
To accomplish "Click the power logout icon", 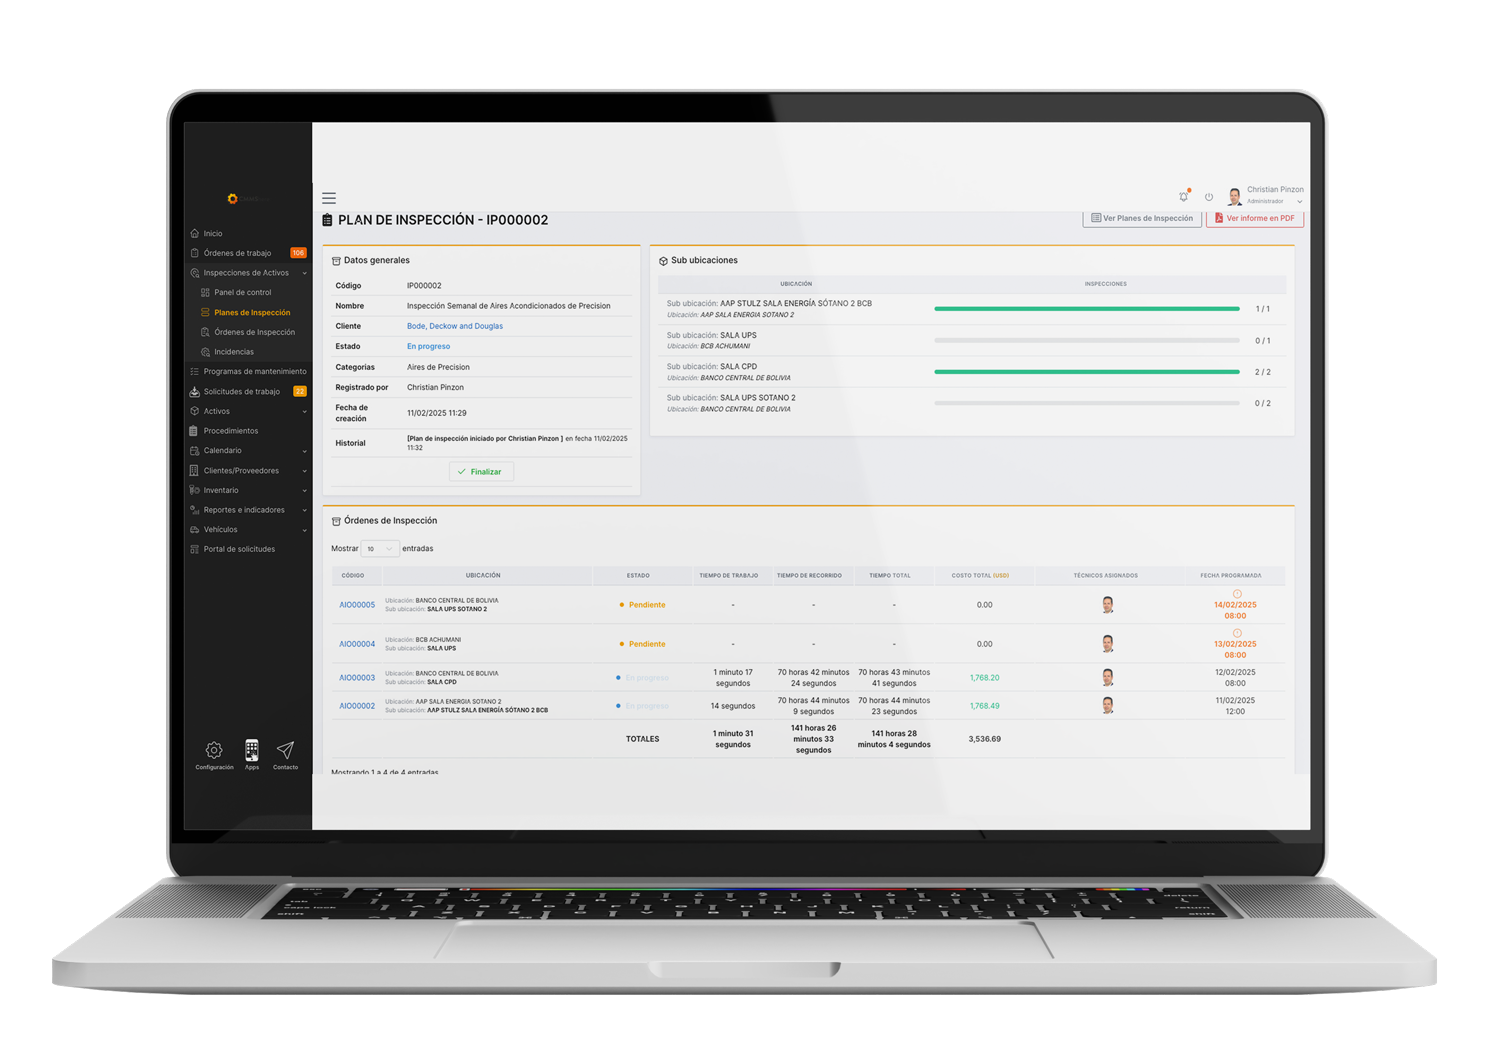I will click(x=1209, y=197).
